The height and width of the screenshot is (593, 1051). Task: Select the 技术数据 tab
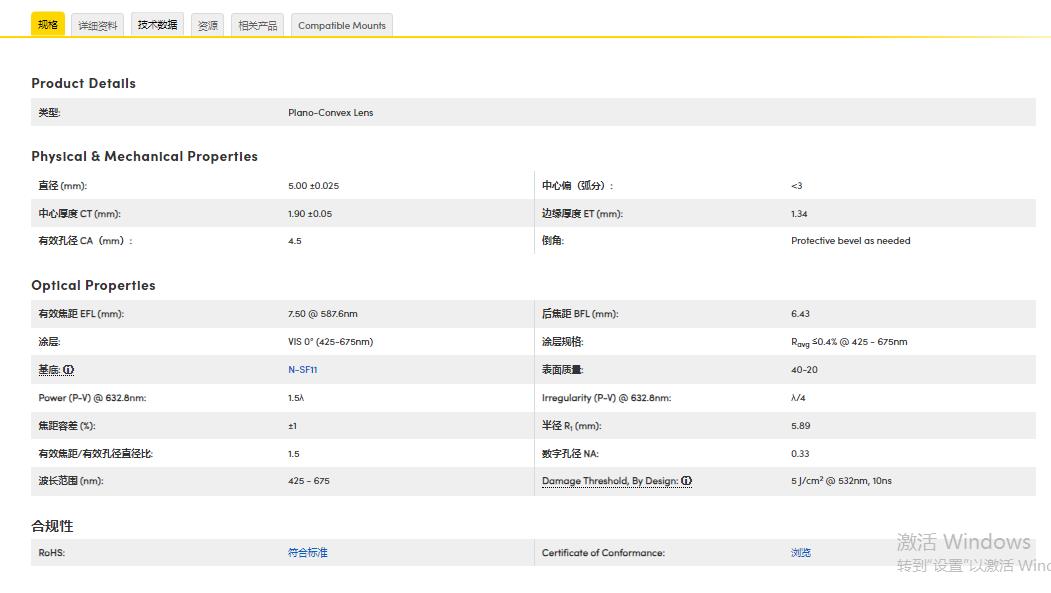[x=157, y=25]
